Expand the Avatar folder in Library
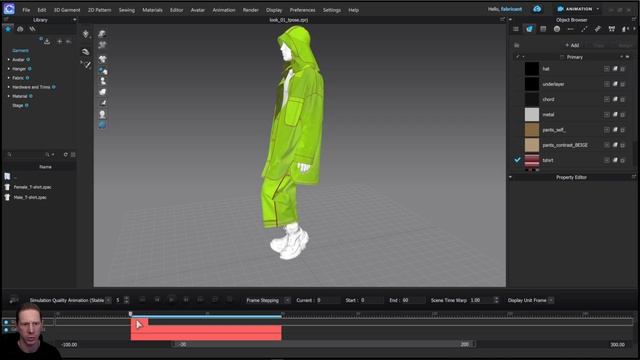The height and width of the screenshot is (360, 640). tap(9, 60)
